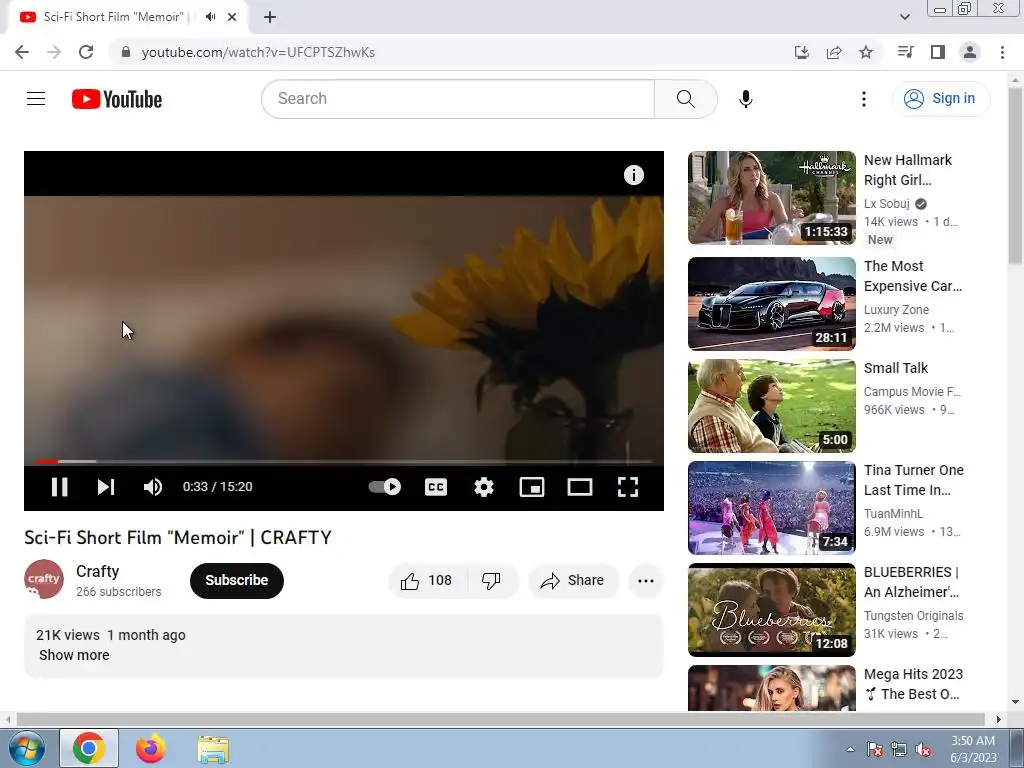Open The Most Expensive Car video title
1024x768 pixels.
pos(912,276)
